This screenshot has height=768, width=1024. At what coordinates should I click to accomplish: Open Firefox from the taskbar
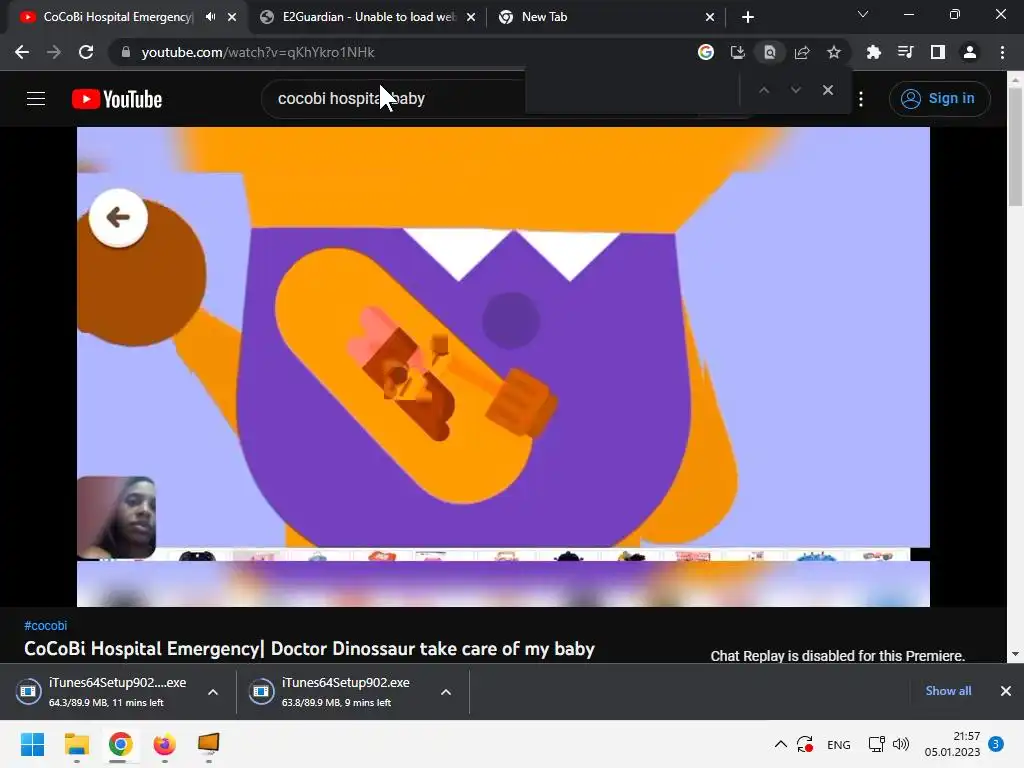point(165,744)
